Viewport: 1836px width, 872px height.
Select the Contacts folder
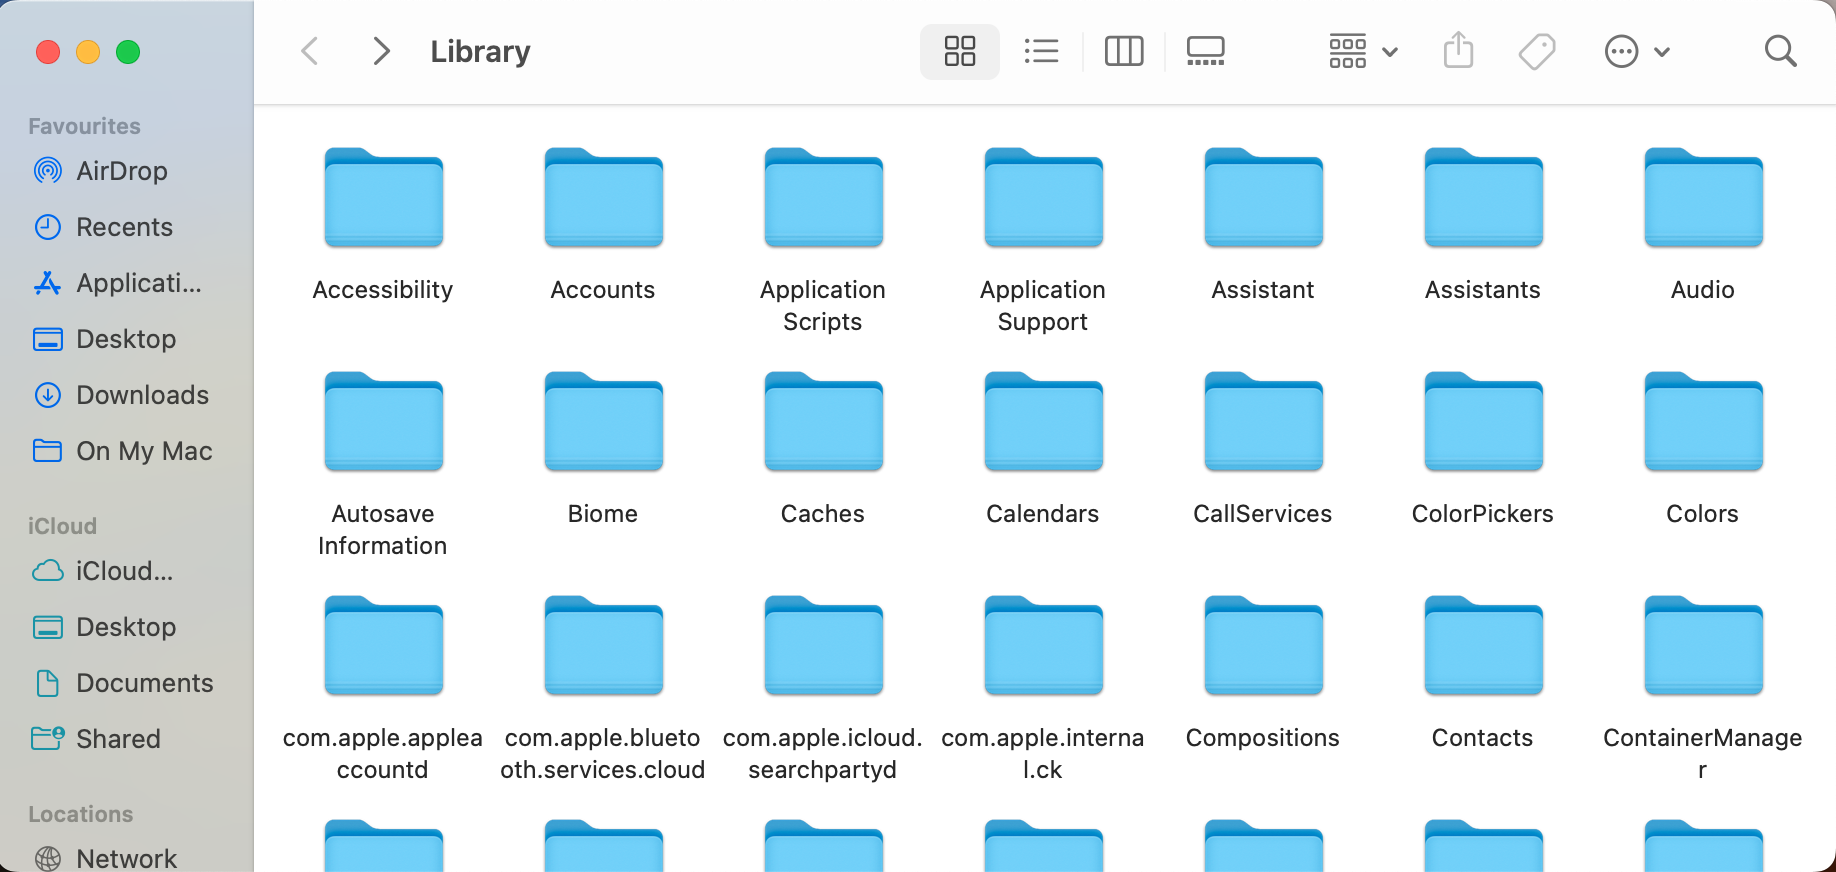[x=1483, y=646]
